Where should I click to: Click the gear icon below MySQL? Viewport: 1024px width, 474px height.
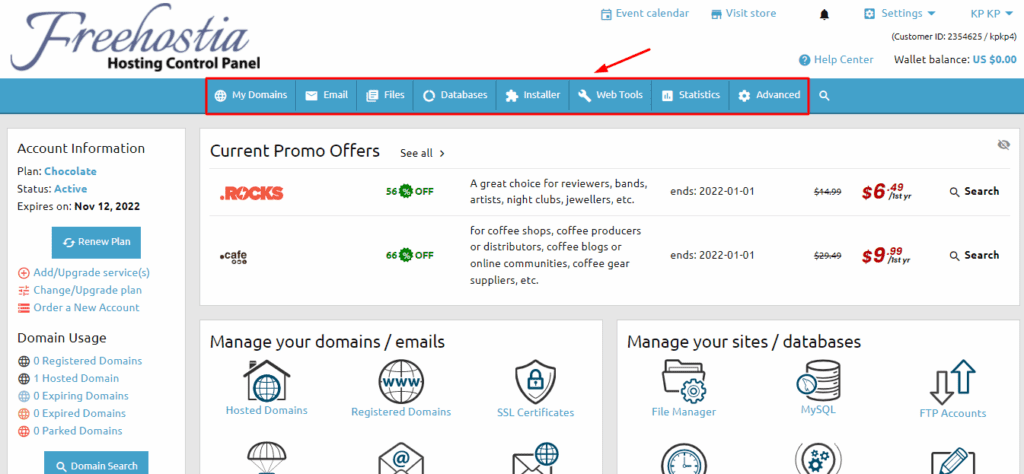818,458
